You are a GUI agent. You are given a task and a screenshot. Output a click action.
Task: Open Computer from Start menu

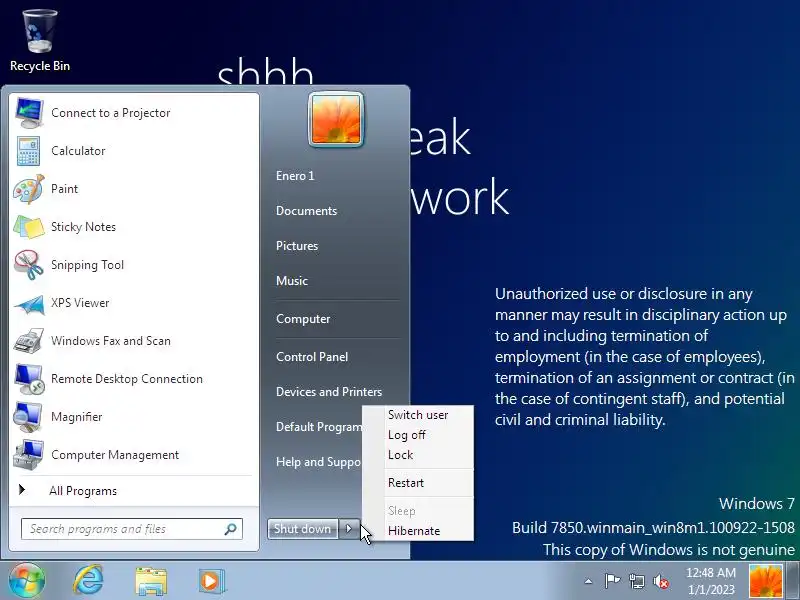tap(303, 319)
